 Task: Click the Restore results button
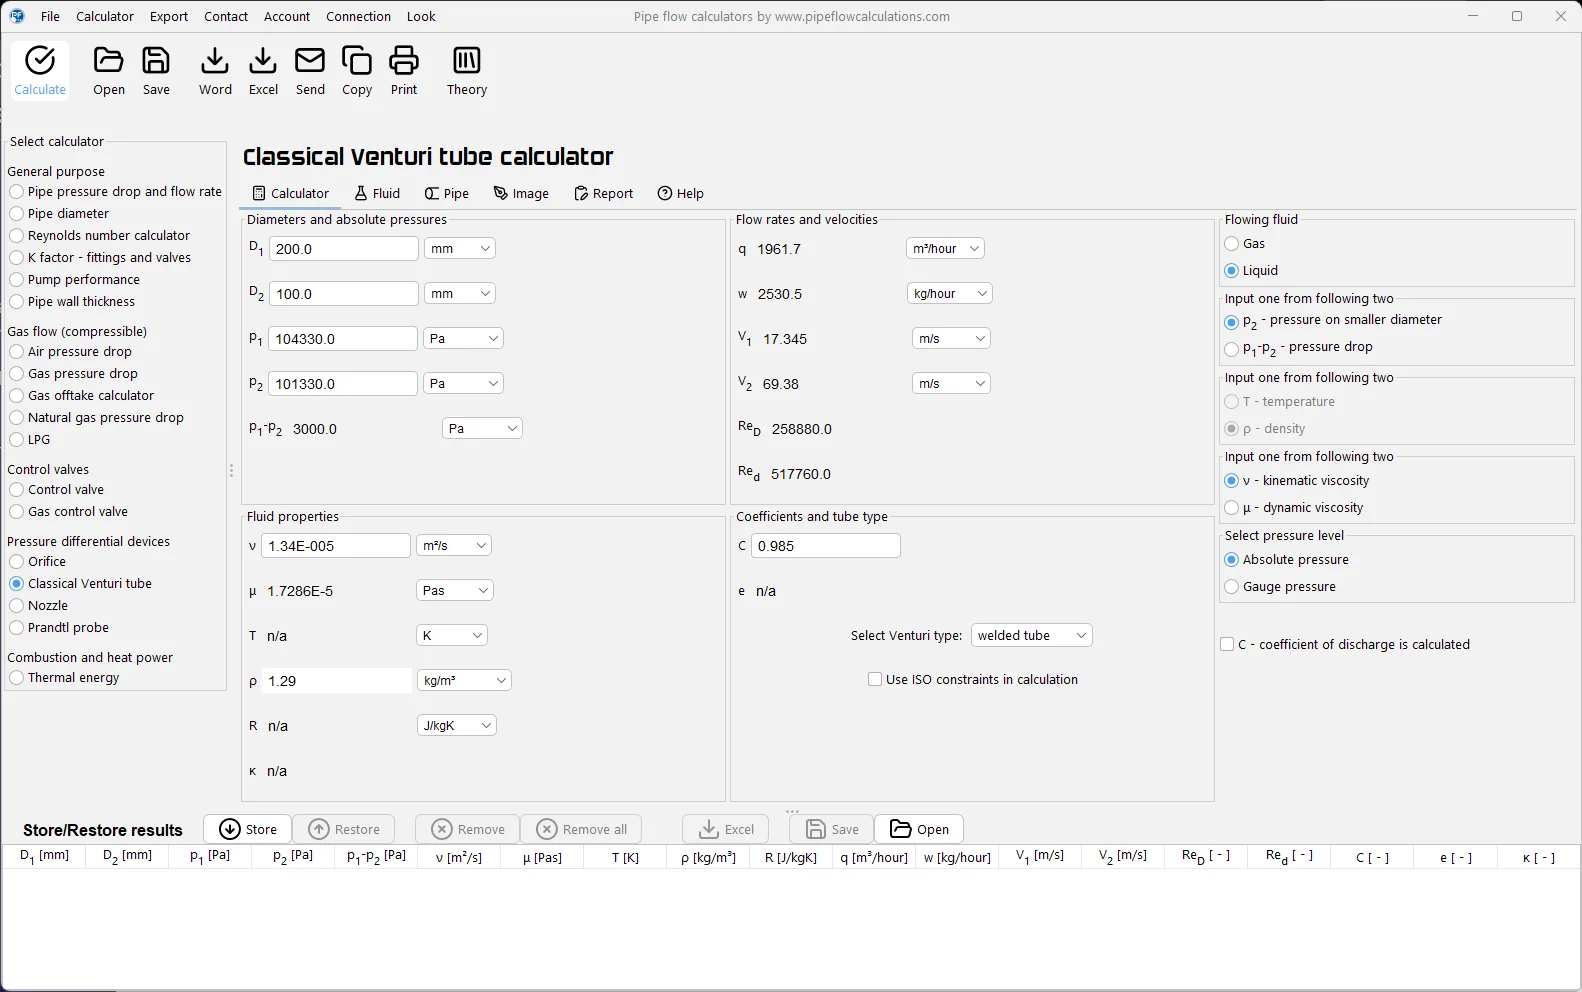pyautogui.click(x=344, y=830)
